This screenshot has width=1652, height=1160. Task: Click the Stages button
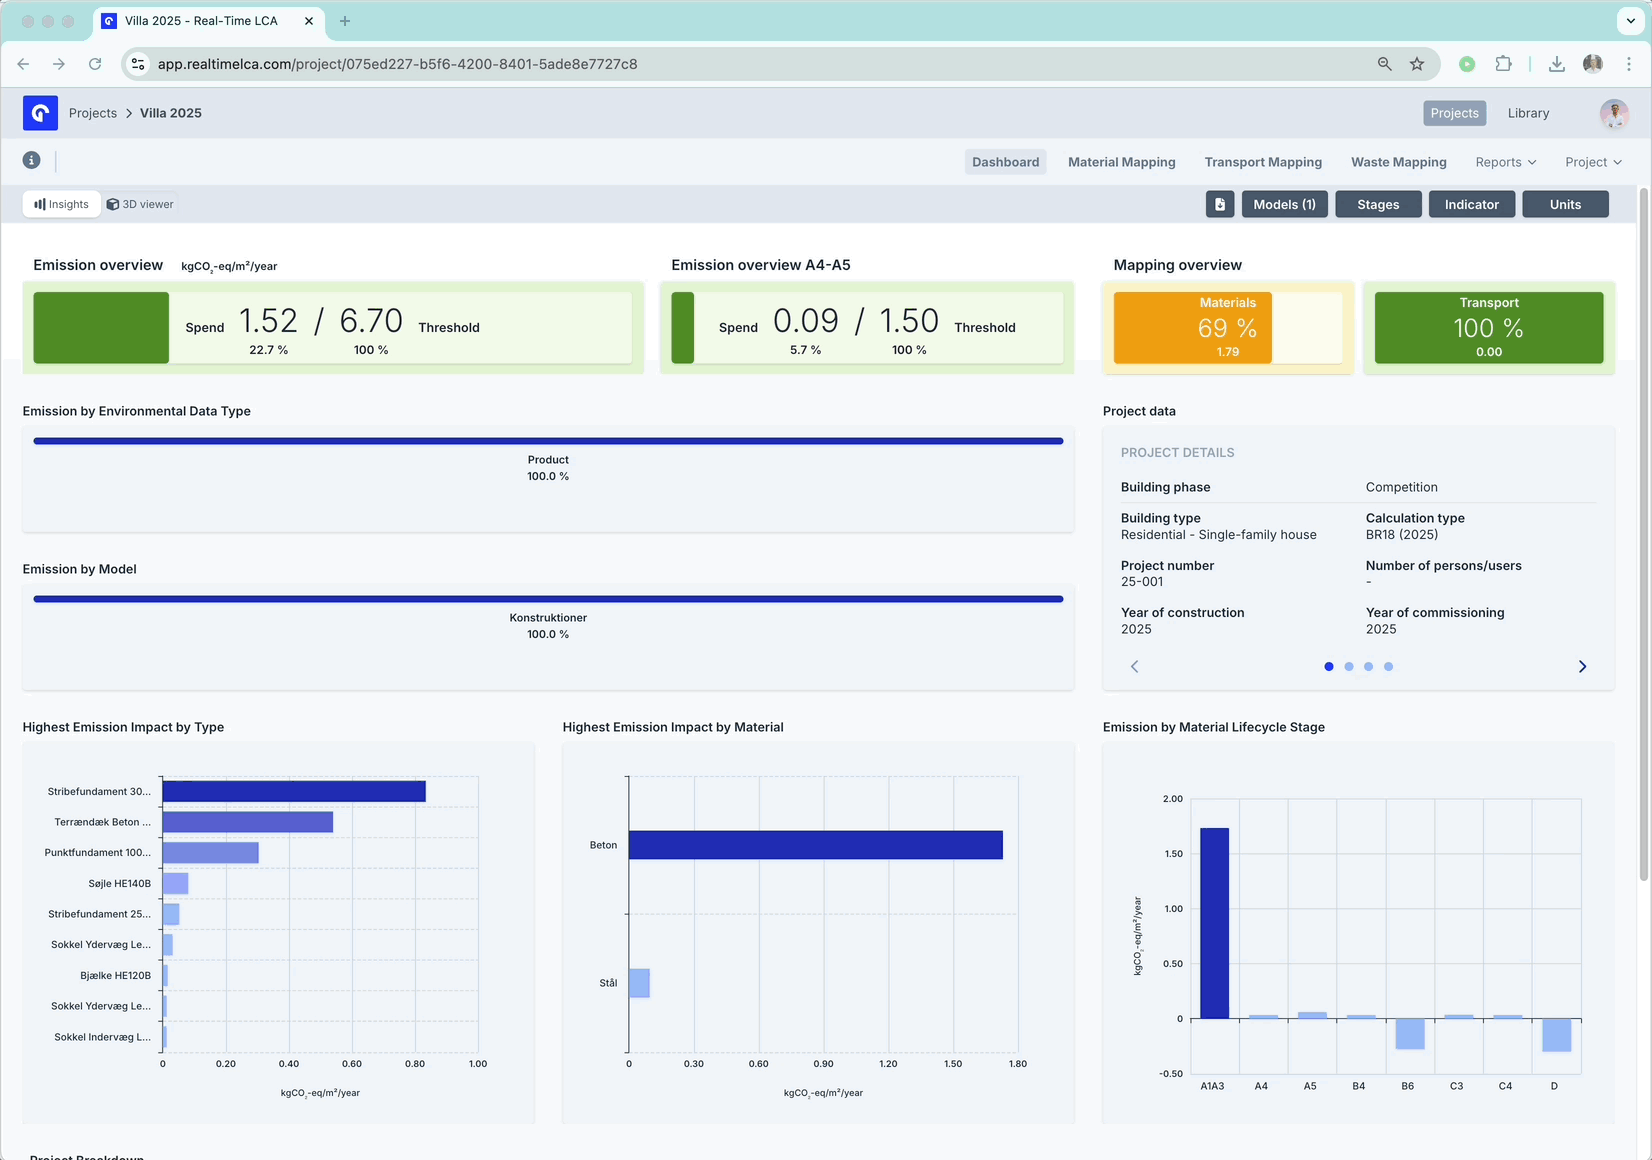(1378, 204)
